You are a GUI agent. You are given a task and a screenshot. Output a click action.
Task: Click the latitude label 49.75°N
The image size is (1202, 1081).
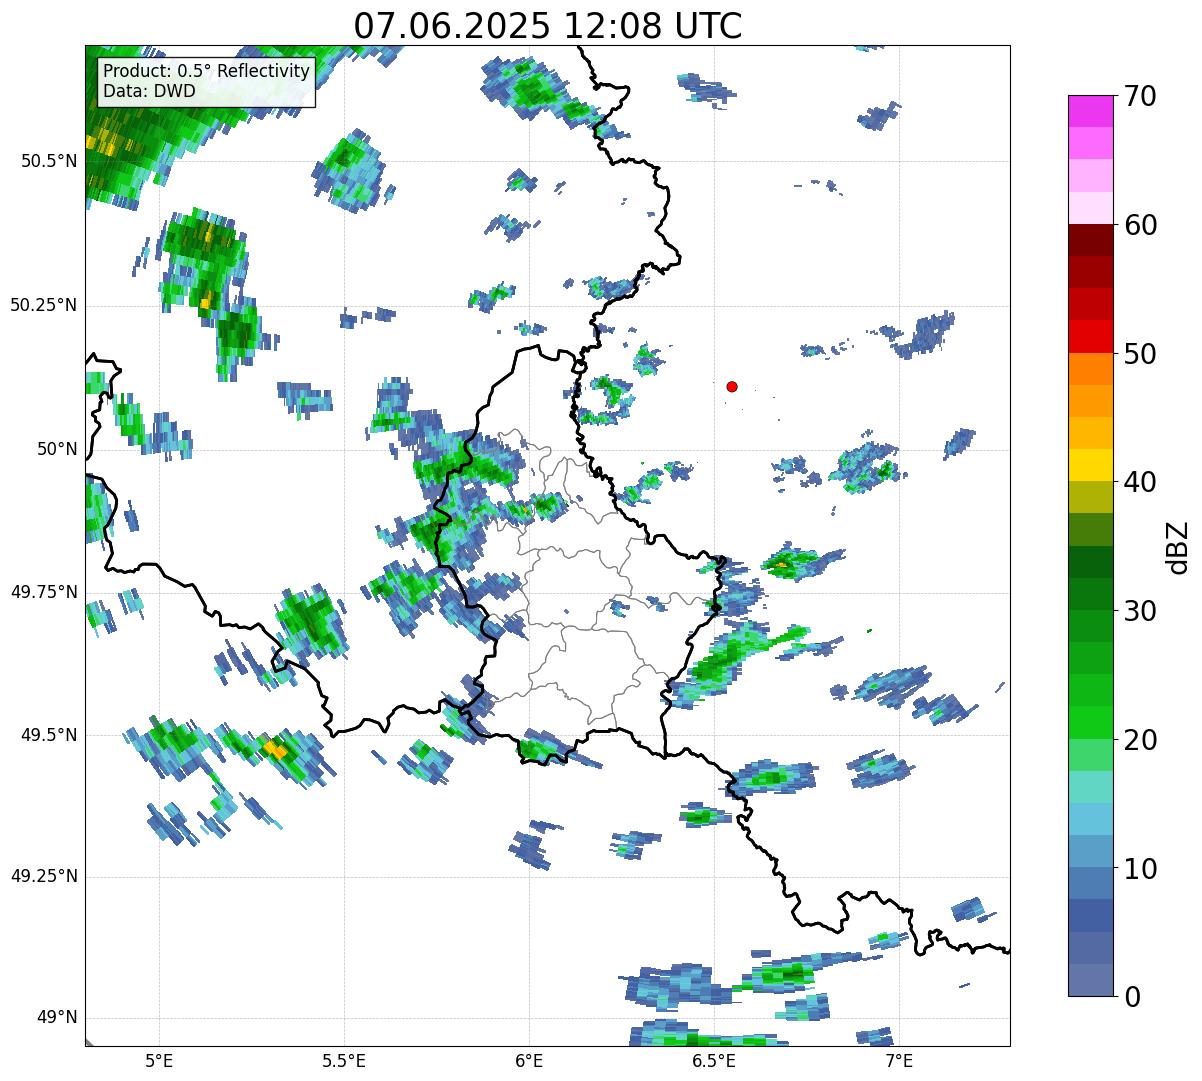(43, 592)
